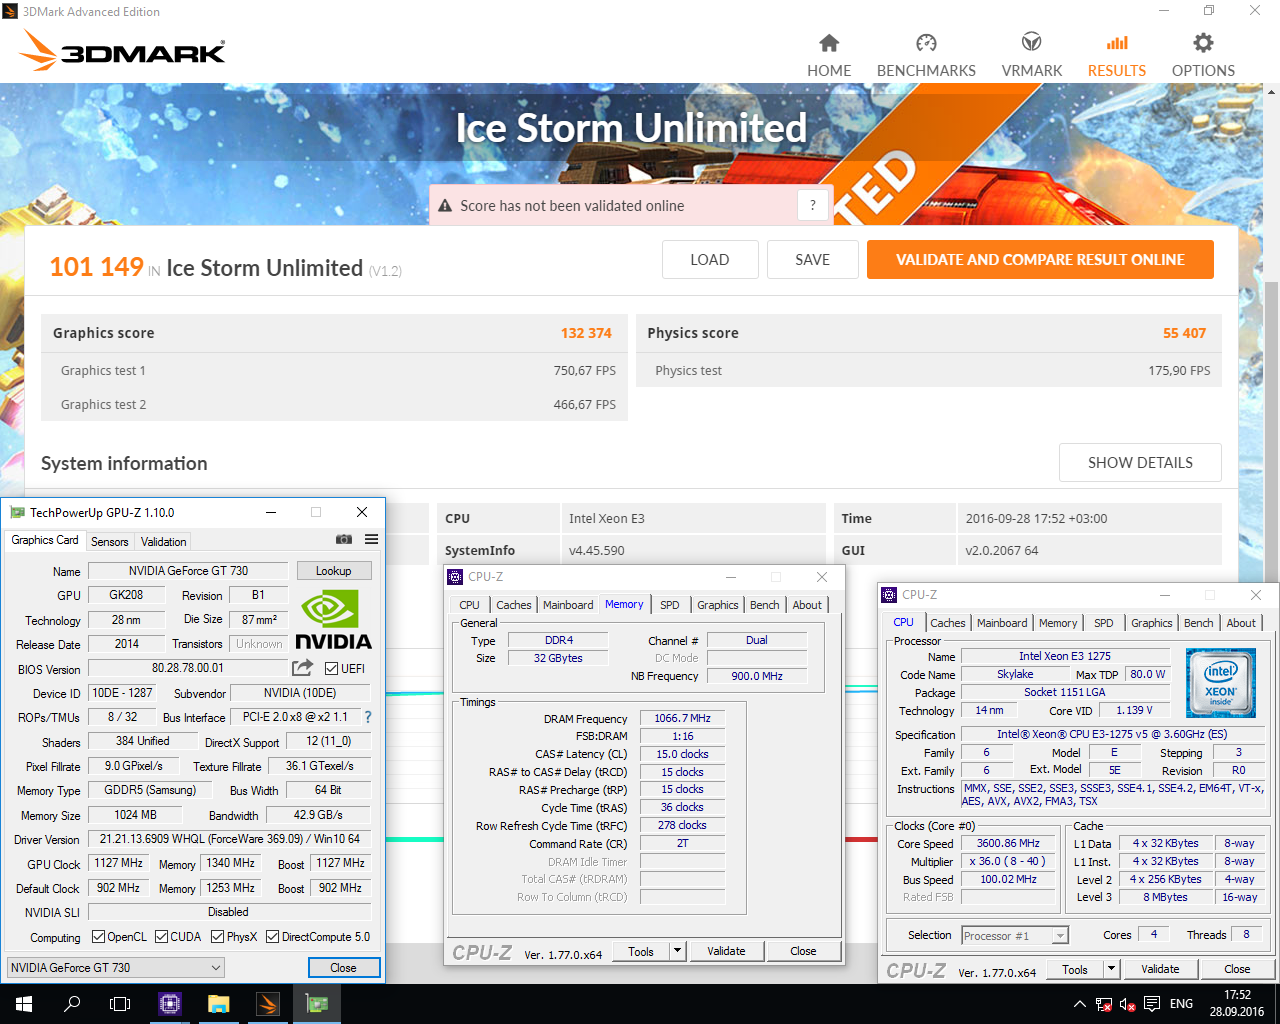Expand the Tools dropdown arrow in CPU-Z CPU window
The image size is (1280, 1024).
(1111, 969)
